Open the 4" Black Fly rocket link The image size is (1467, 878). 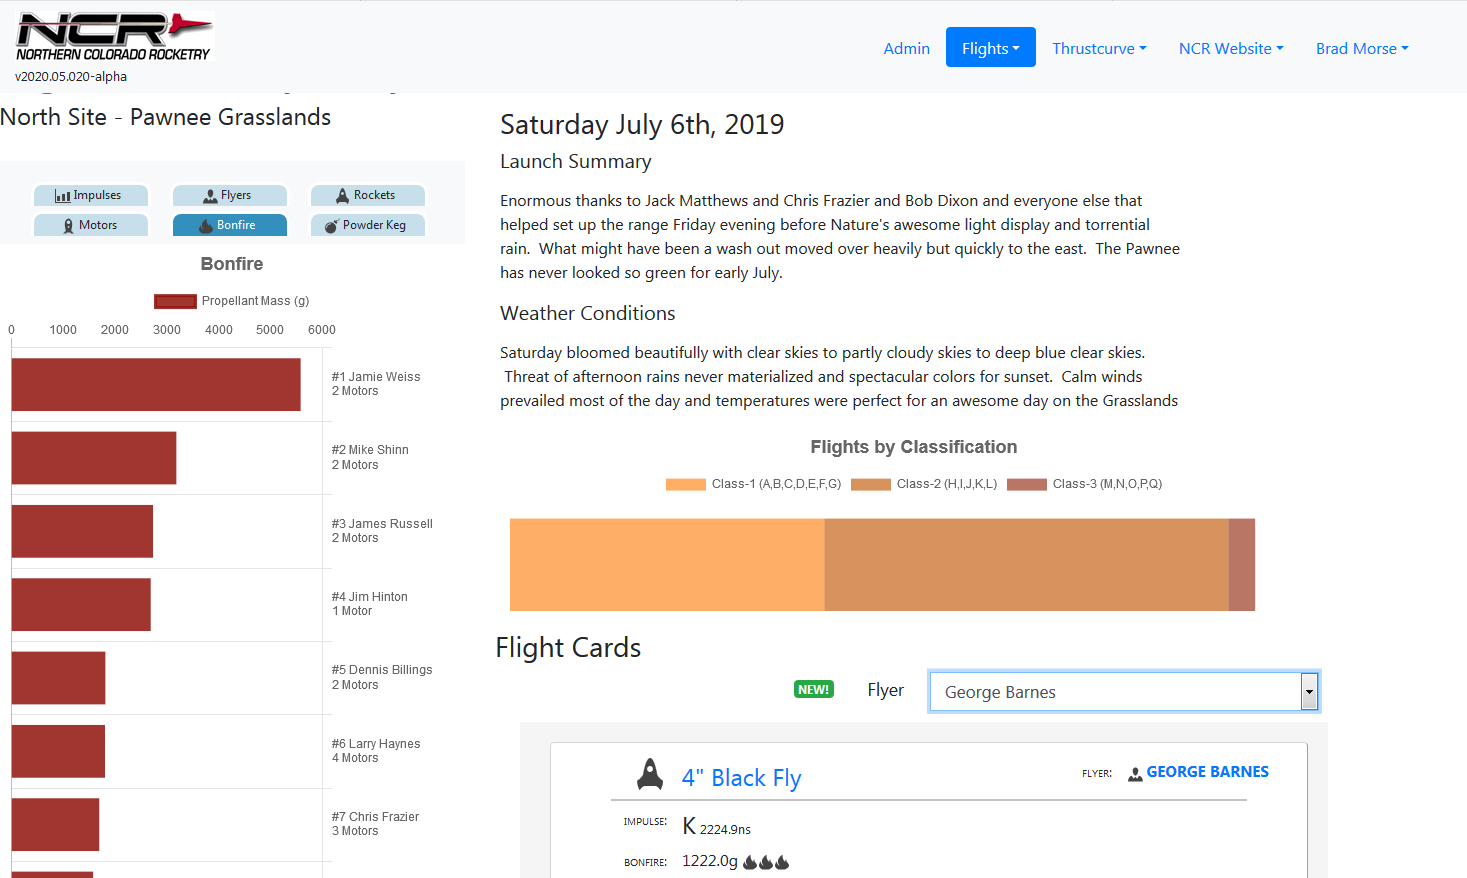[741, 778]
